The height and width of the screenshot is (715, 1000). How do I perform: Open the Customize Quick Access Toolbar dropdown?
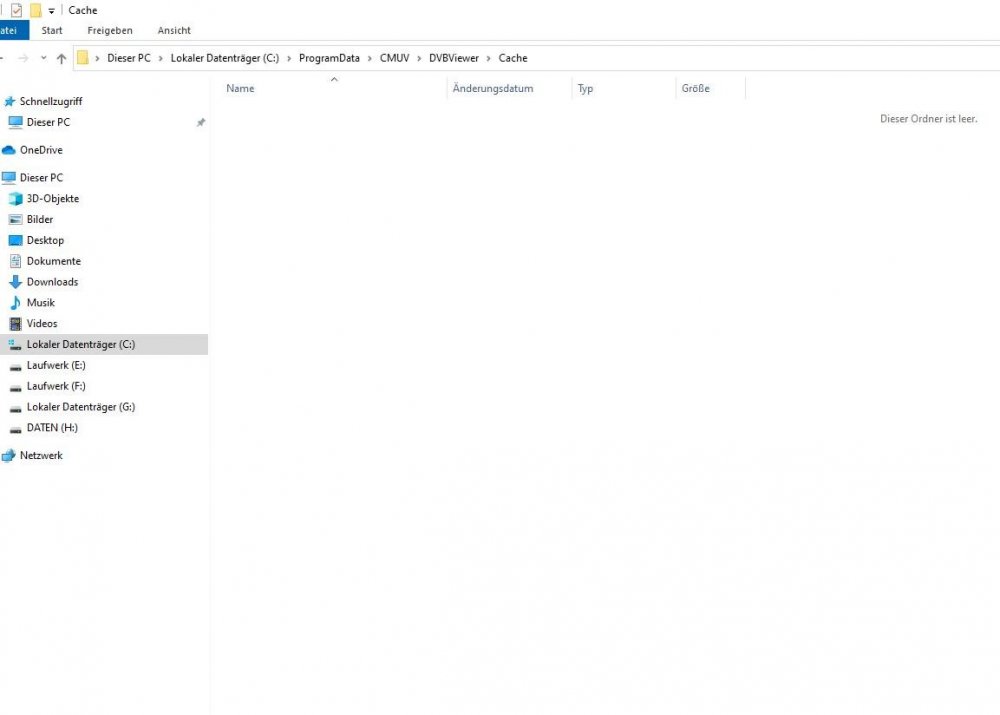[x=52, y=11]
